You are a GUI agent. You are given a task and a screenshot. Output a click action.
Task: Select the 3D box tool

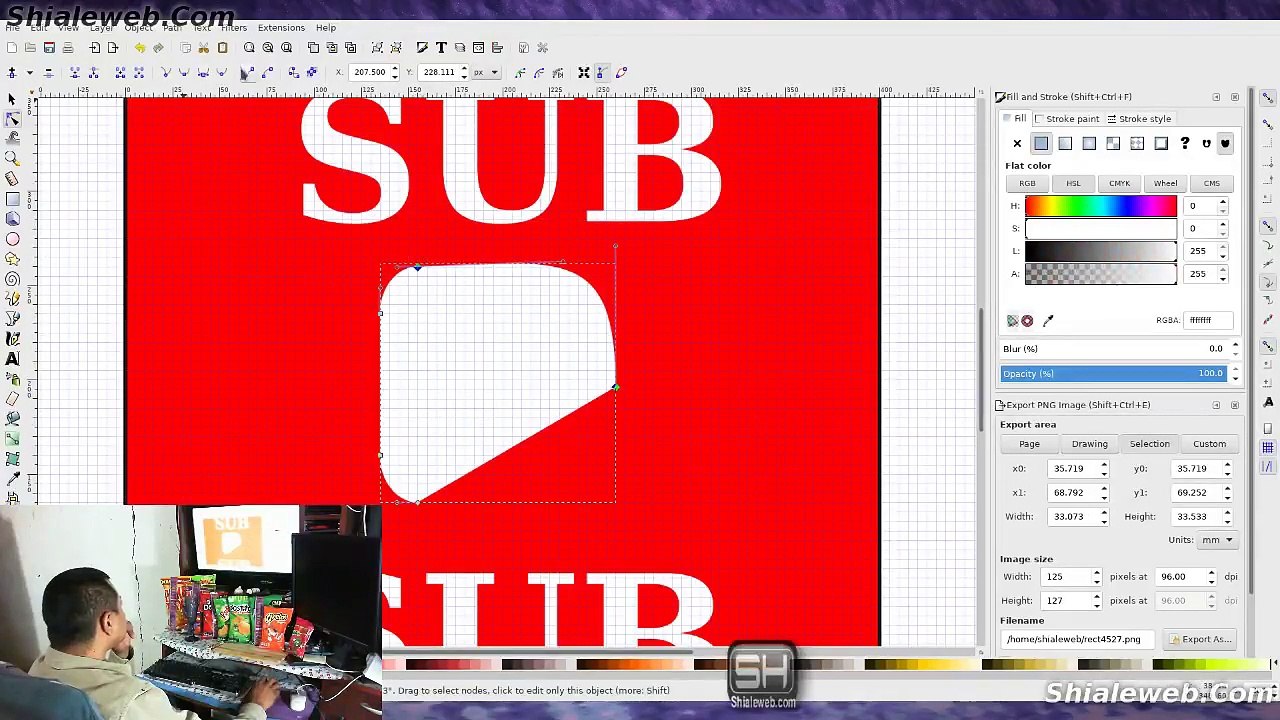[12, 219]
